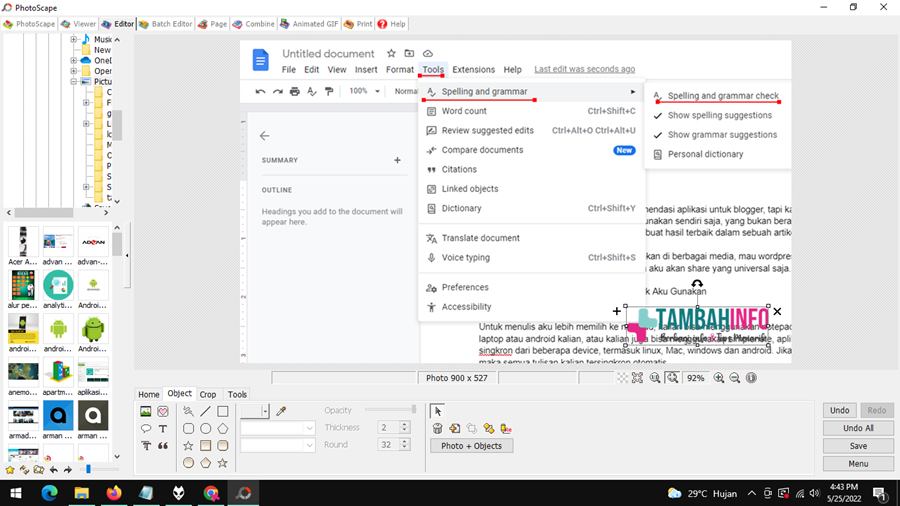Click the Photo + Objects button

471,446
